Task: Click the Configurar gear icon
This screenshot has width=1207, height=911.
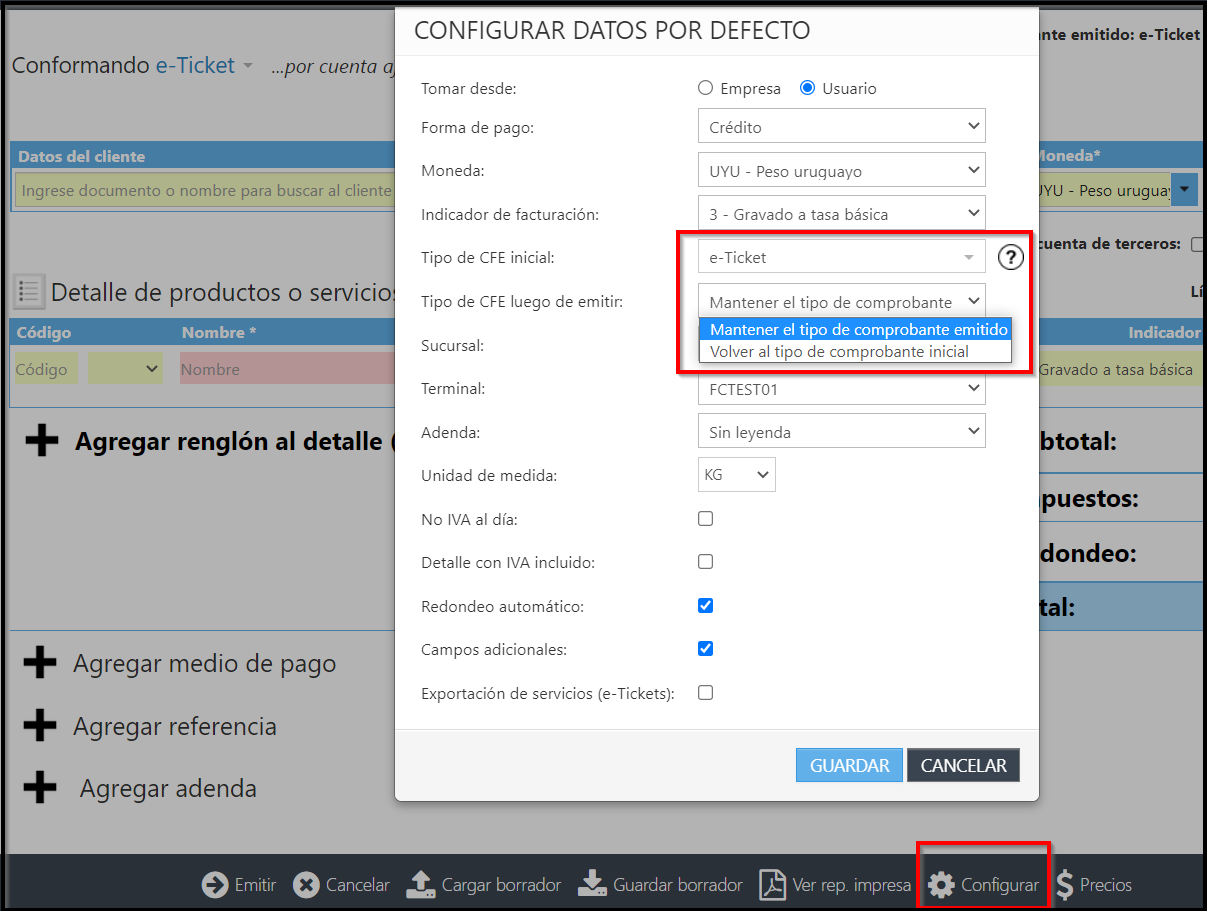Action: click(x=941, y=885)
